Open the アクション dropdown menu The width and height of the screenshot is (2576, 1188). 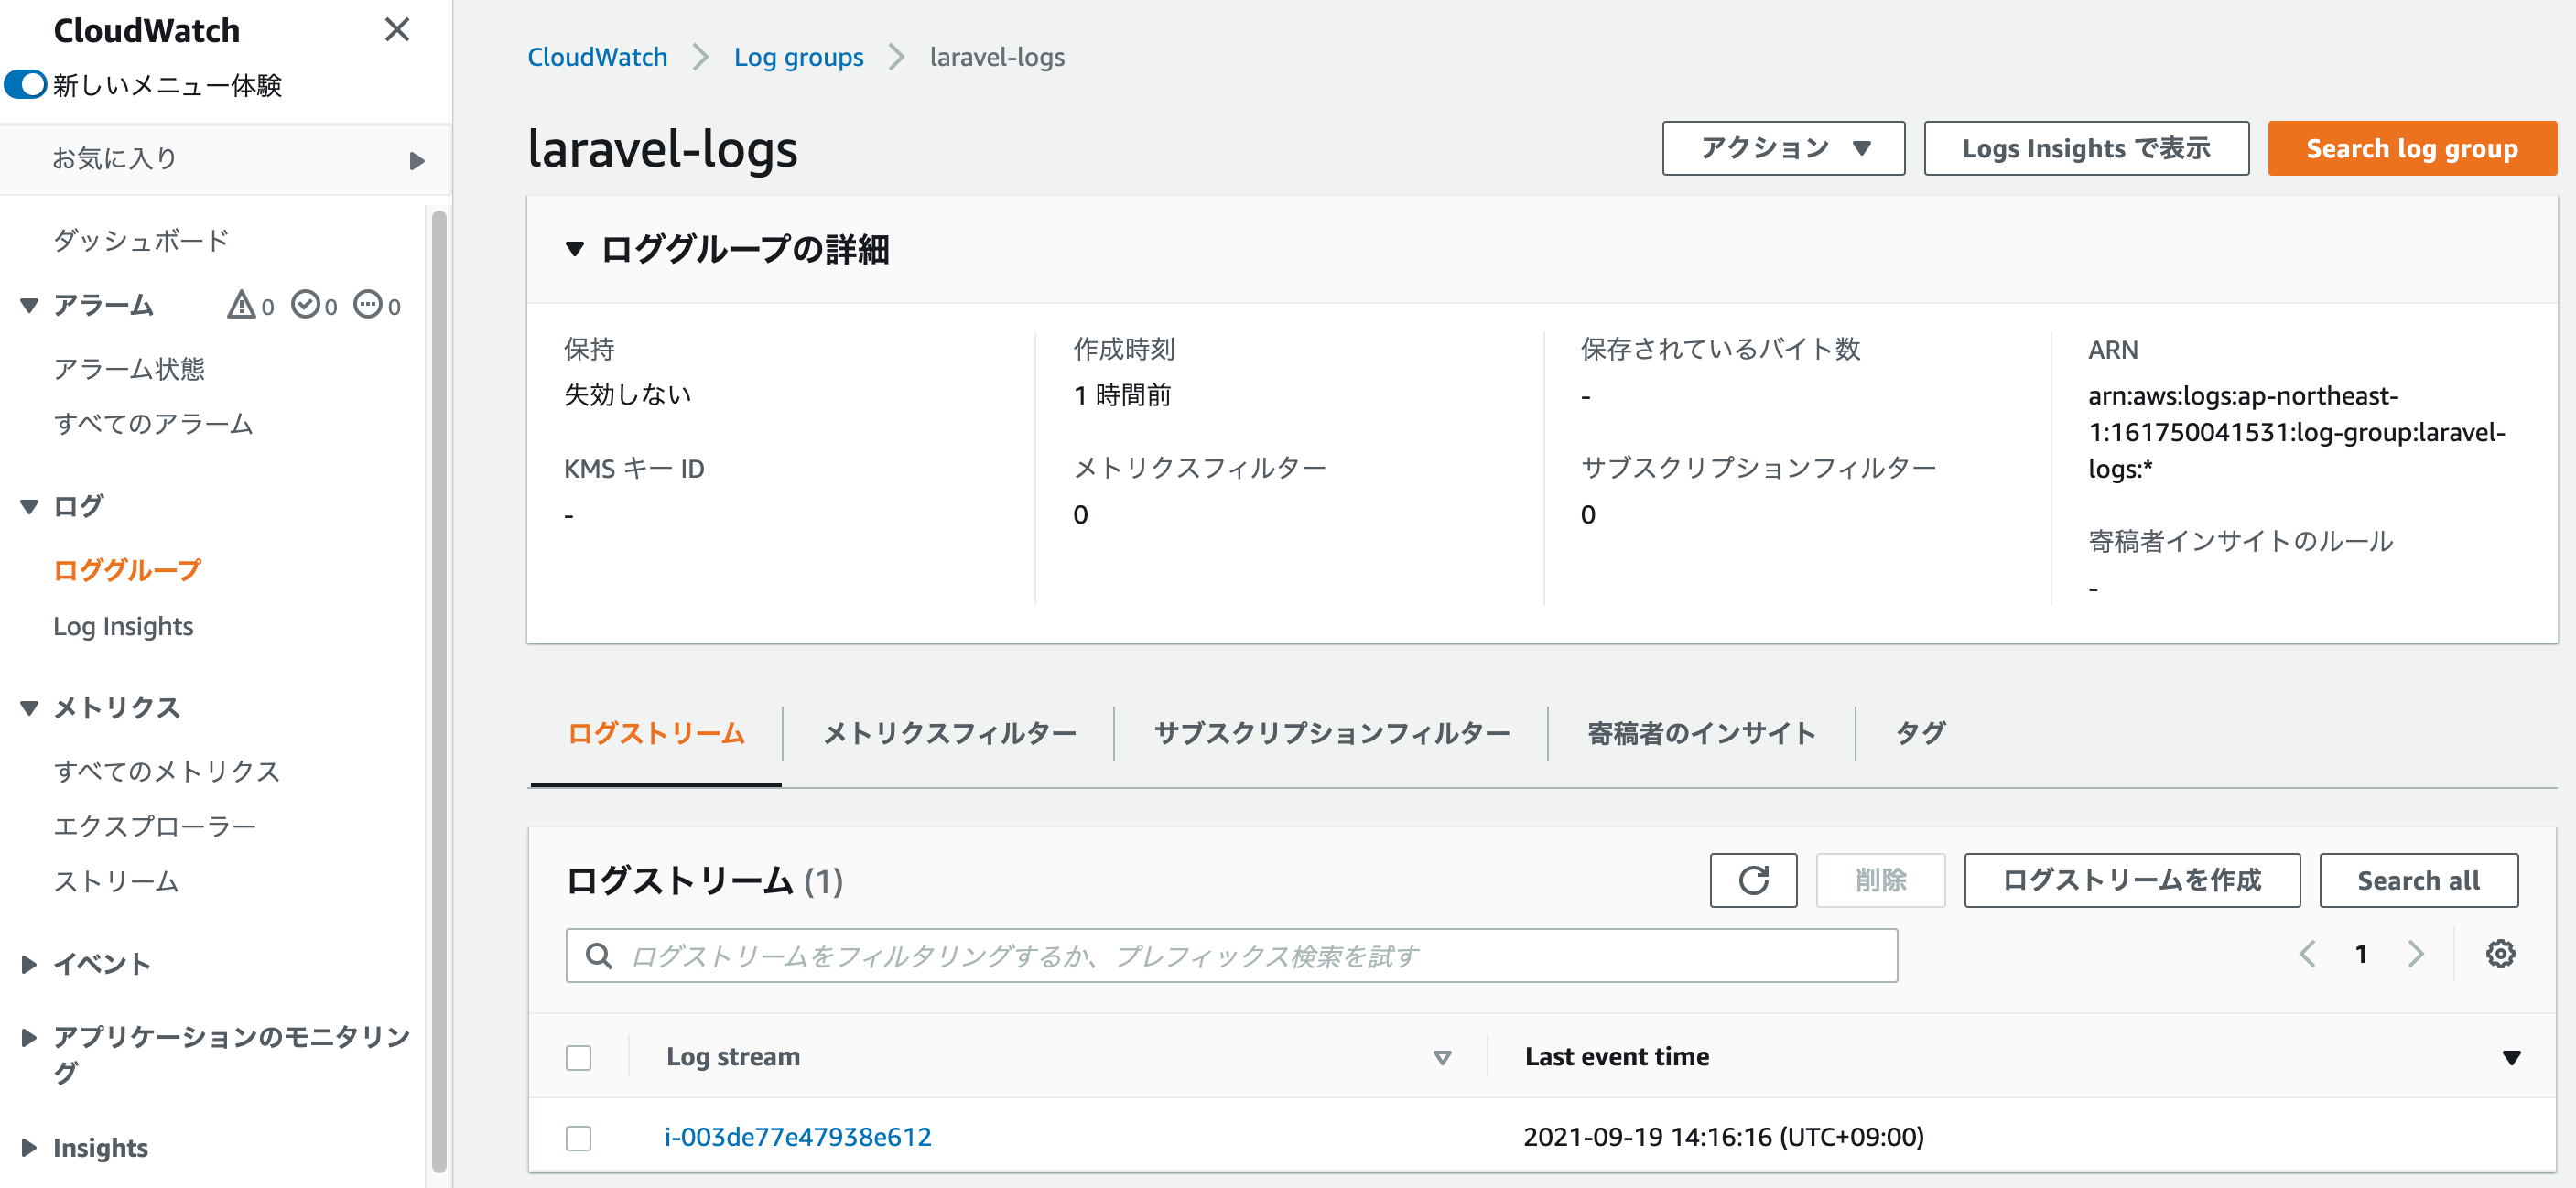click(x=1782, y=148)
